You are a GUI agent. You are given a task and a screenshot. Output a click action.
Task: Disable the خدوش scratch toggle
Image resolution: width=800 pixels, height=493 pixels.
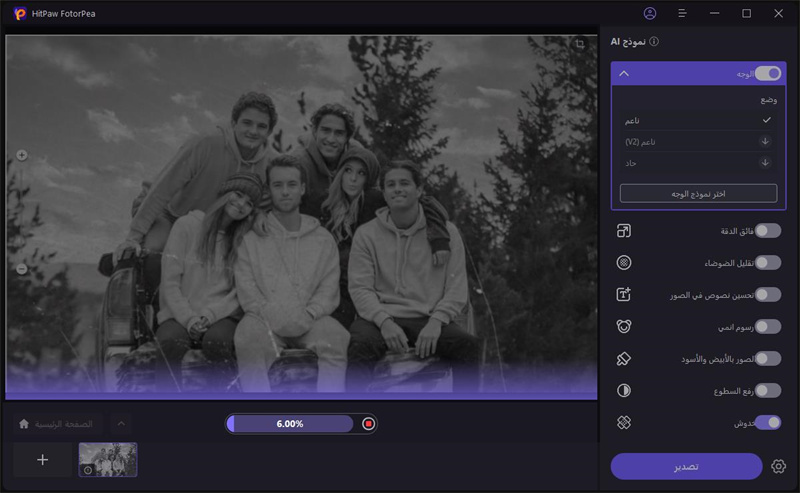coord(768,423)
